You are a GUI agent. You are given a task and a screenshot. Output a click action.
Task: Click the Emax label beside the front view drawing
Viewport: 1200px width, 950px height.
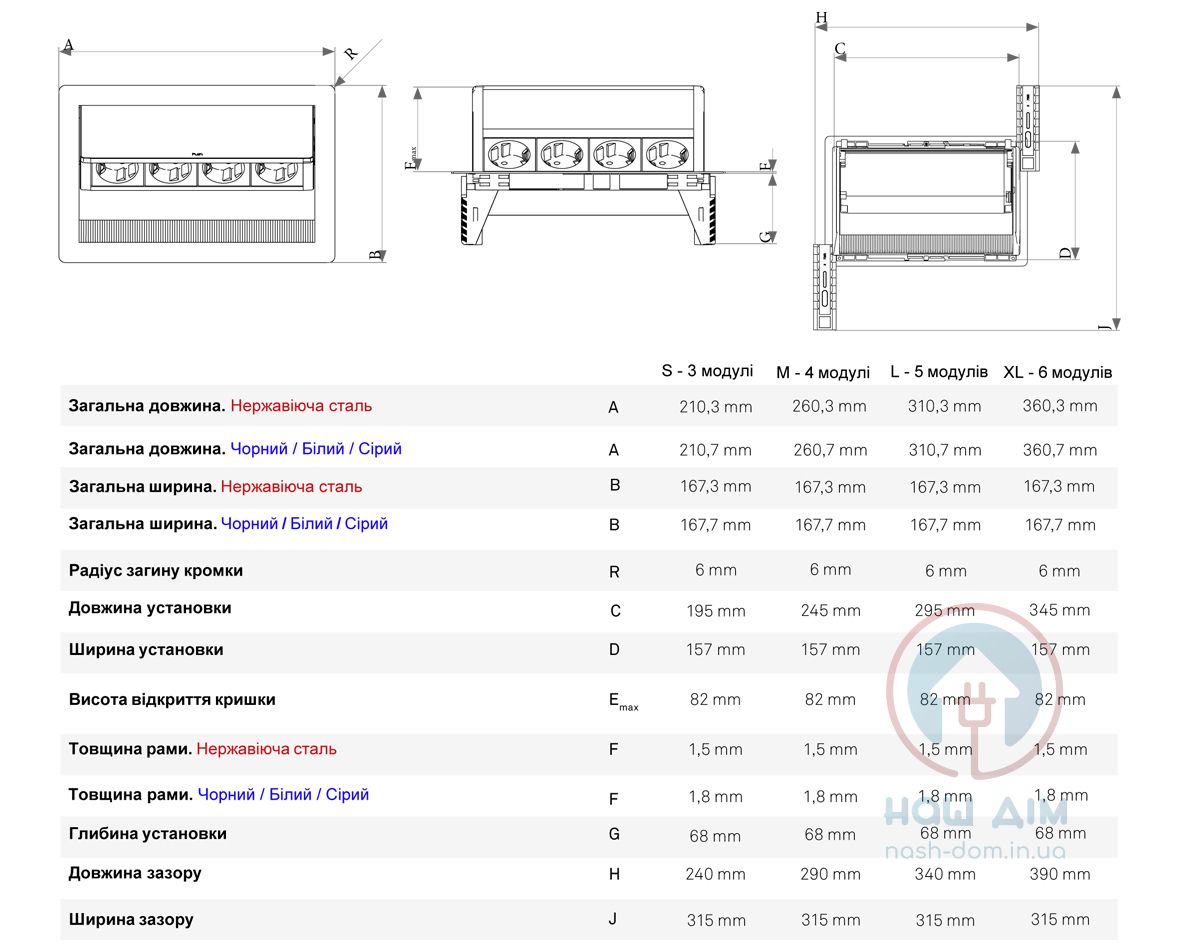(410, 159)
